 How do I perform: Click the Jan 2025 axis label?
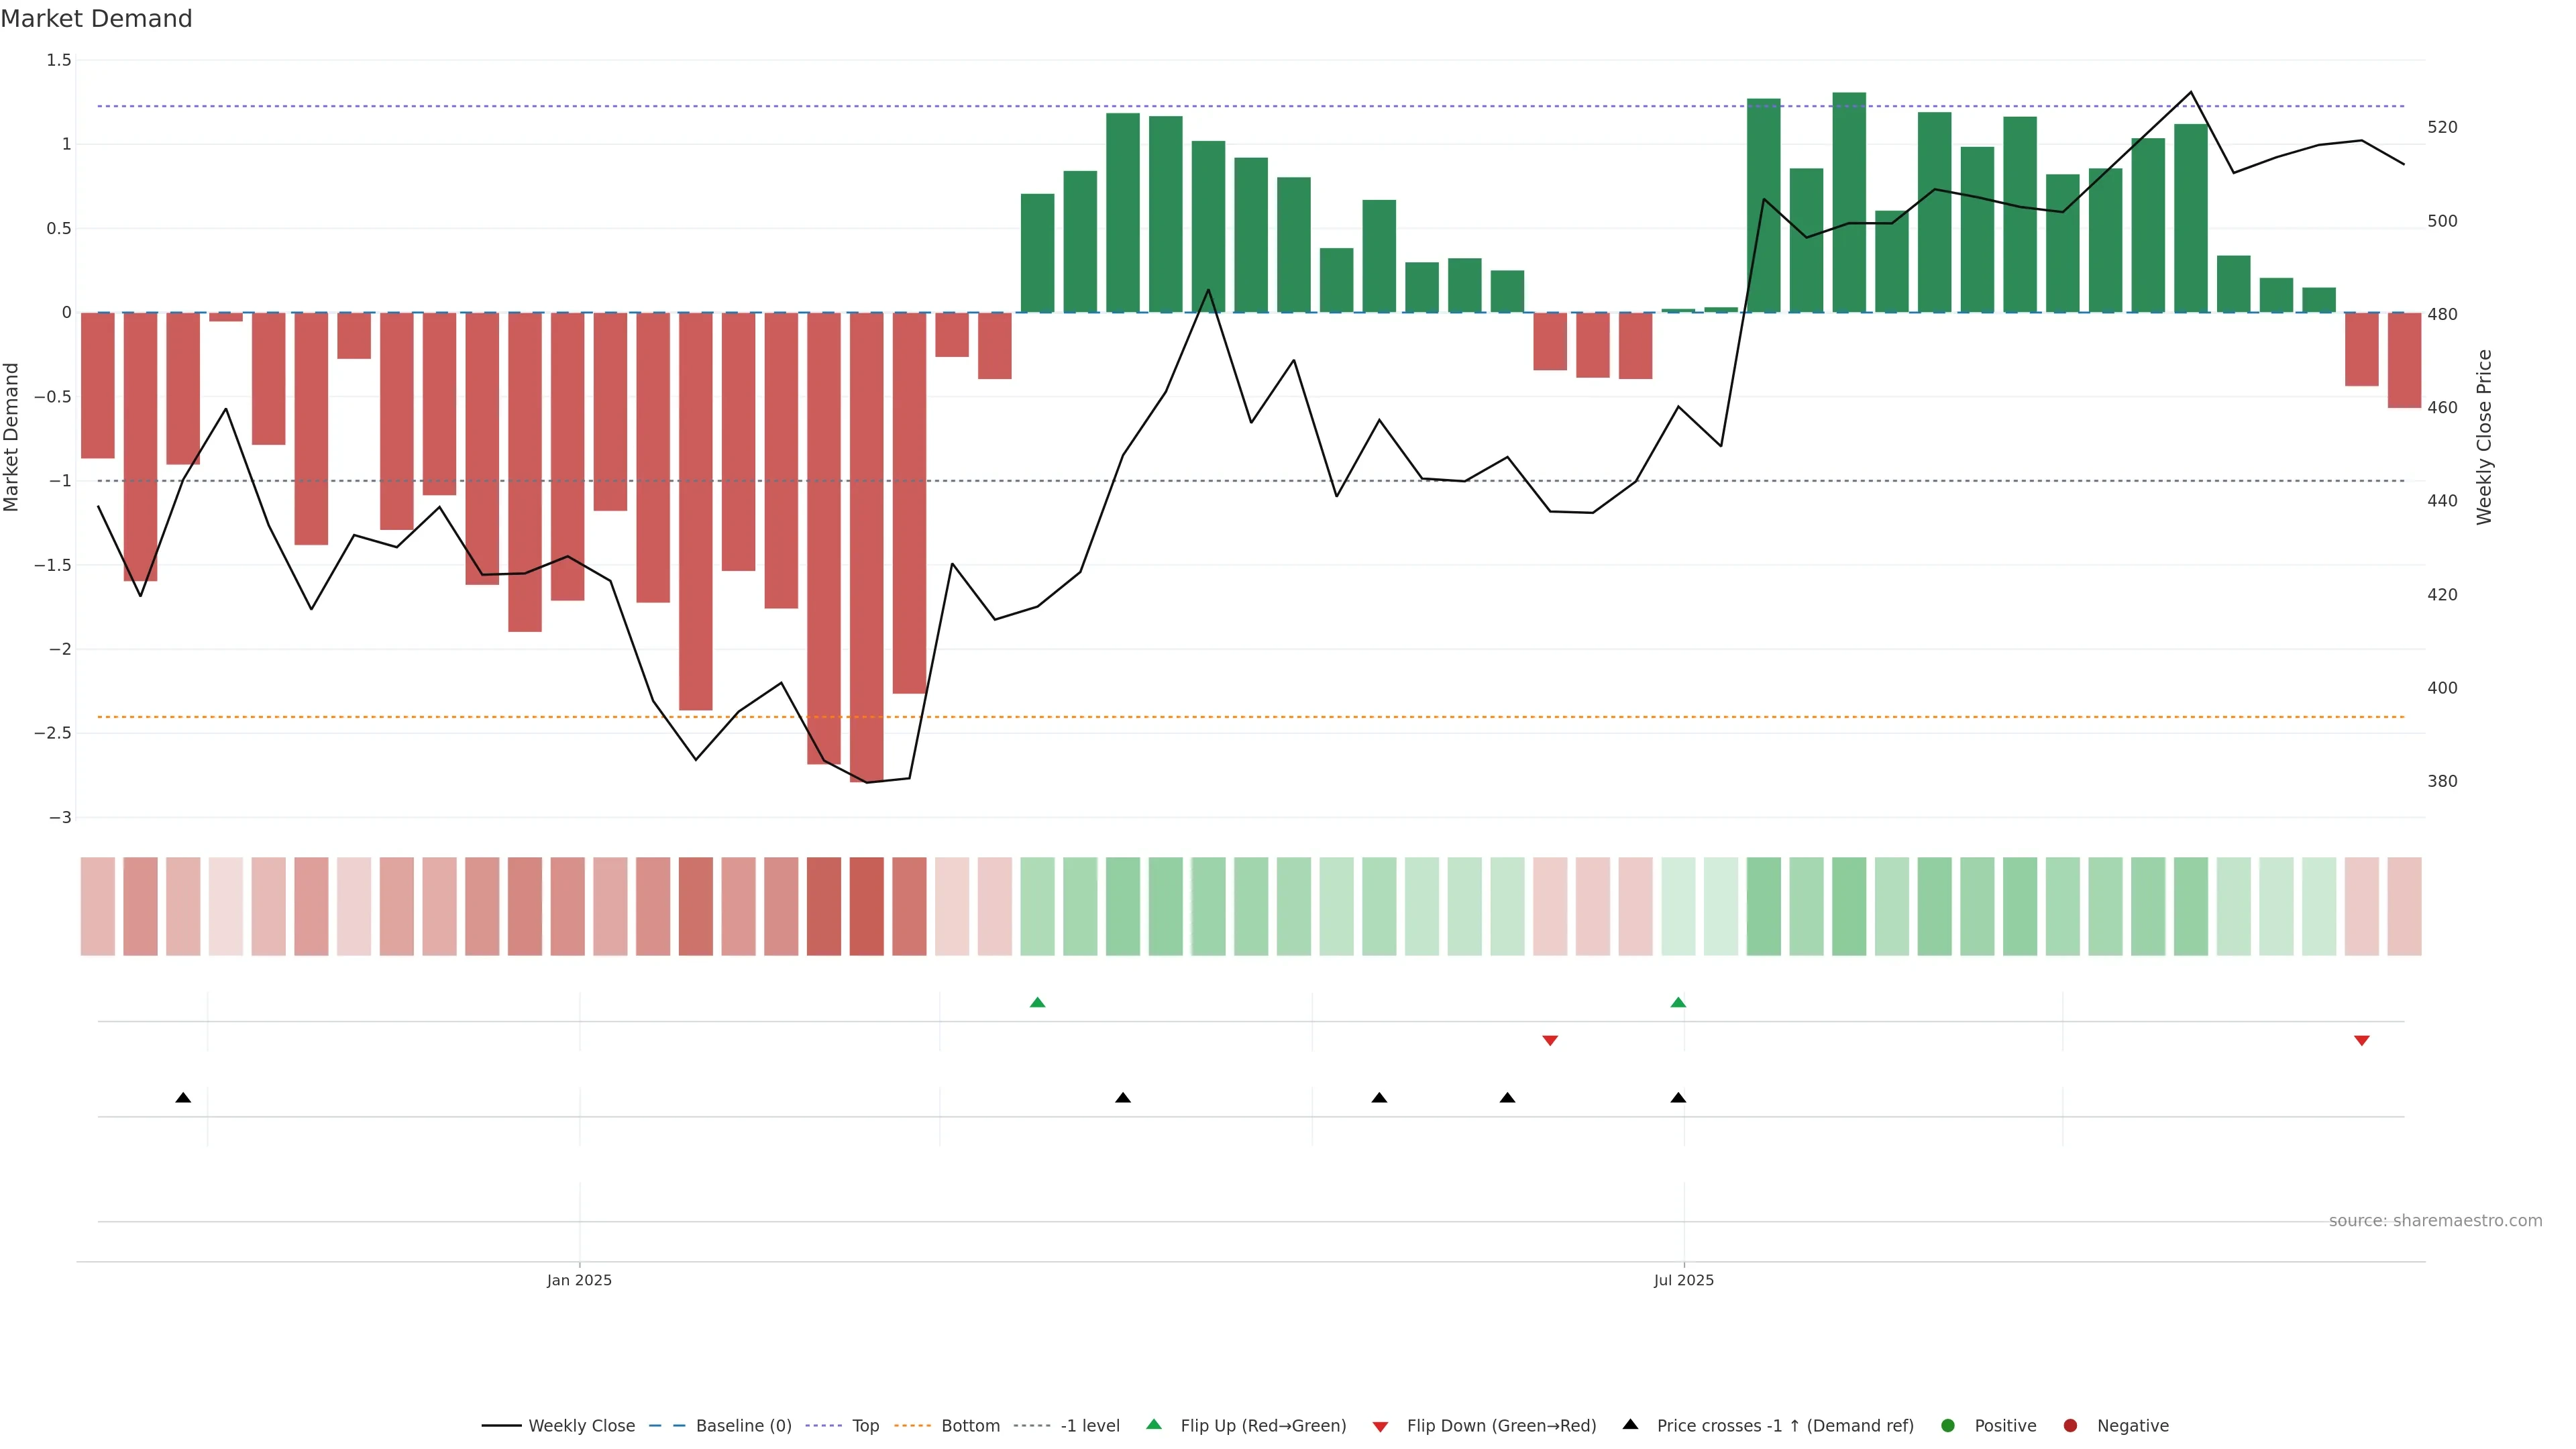tap(579, 1280)
